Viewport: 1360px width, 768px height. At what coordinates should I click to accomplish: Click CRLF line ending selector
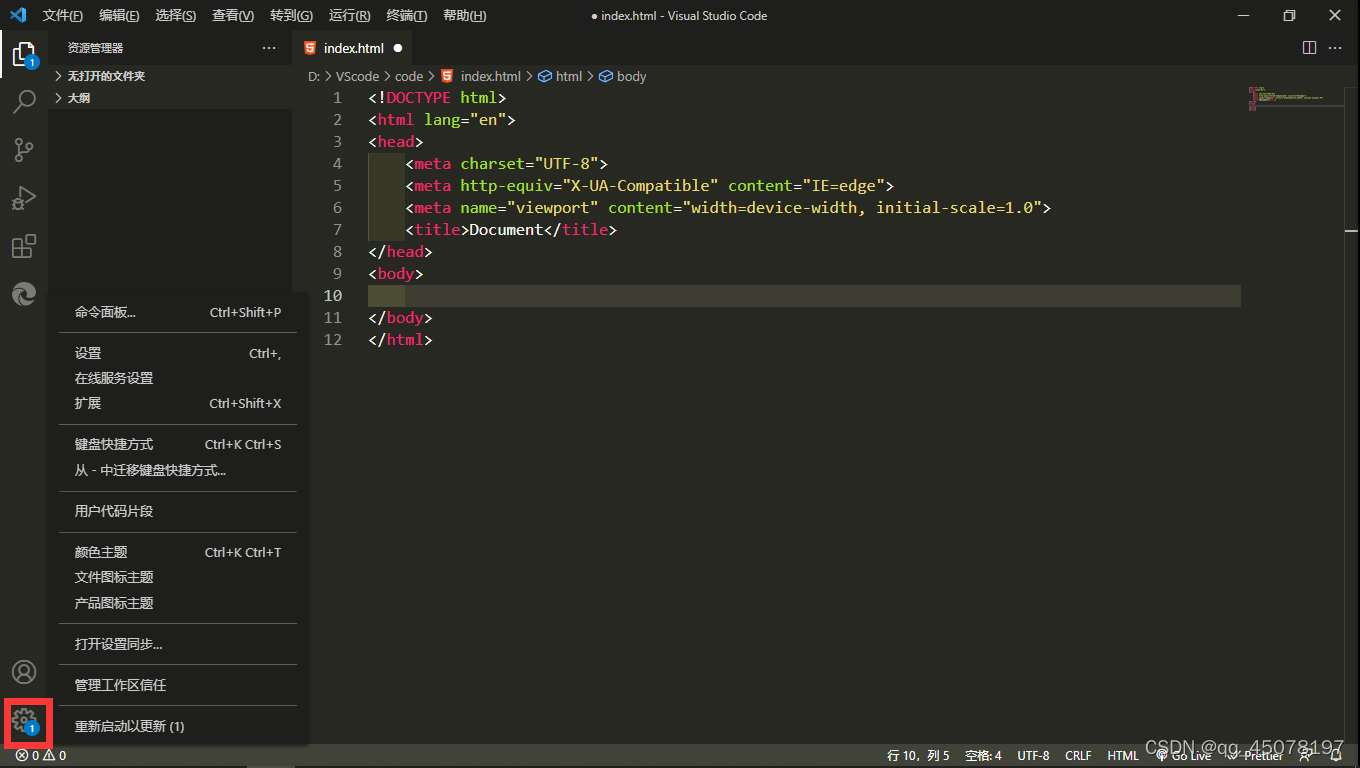click(x=1078, y=756)
